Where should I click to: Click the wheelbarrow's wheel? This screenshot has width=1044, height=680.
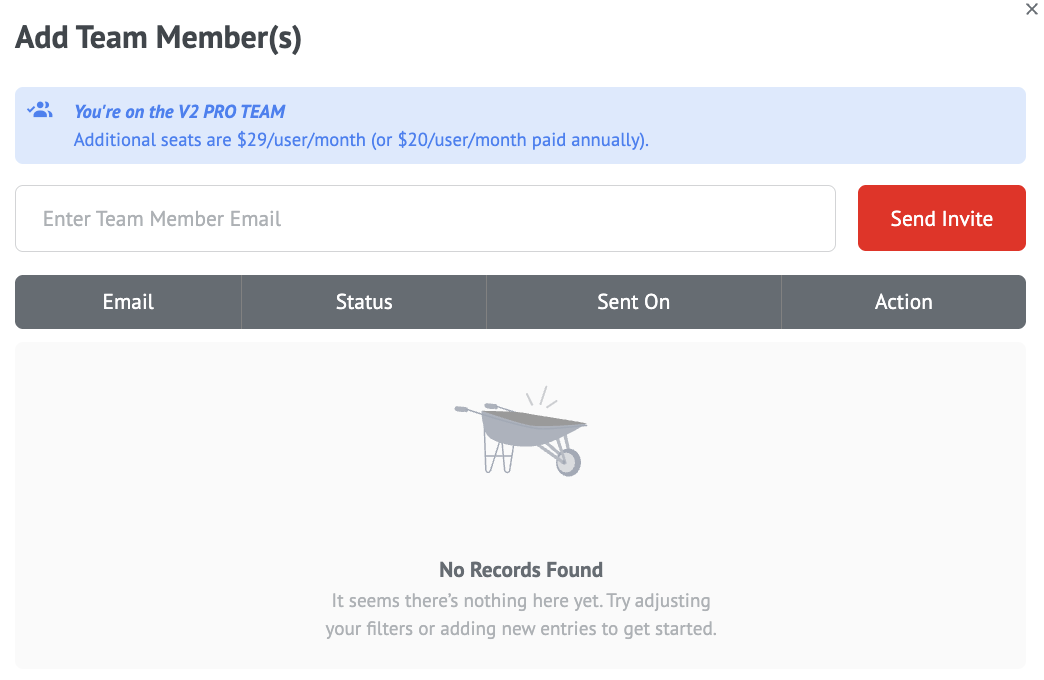(568, 461)
